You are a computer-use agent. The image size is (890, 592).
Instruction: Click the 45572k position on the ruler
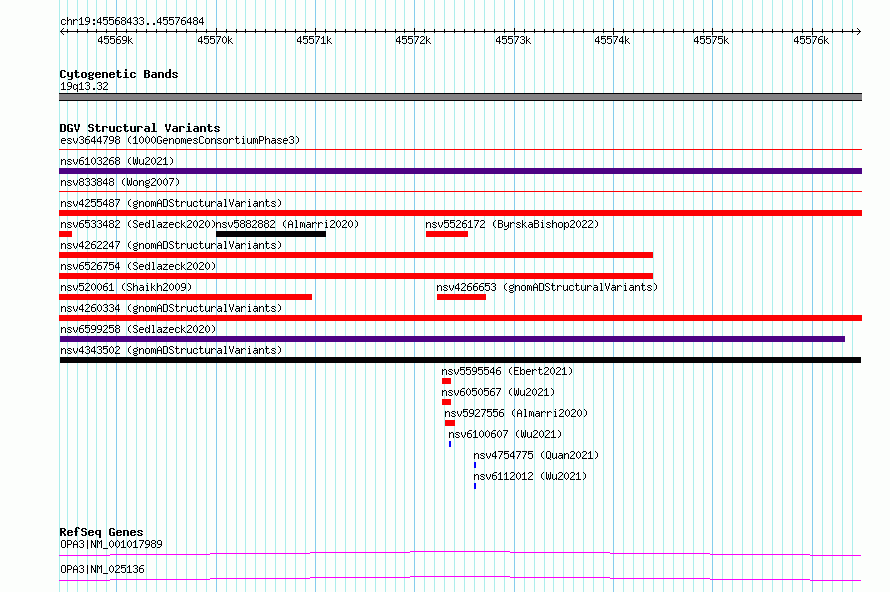tap(413, 40)
